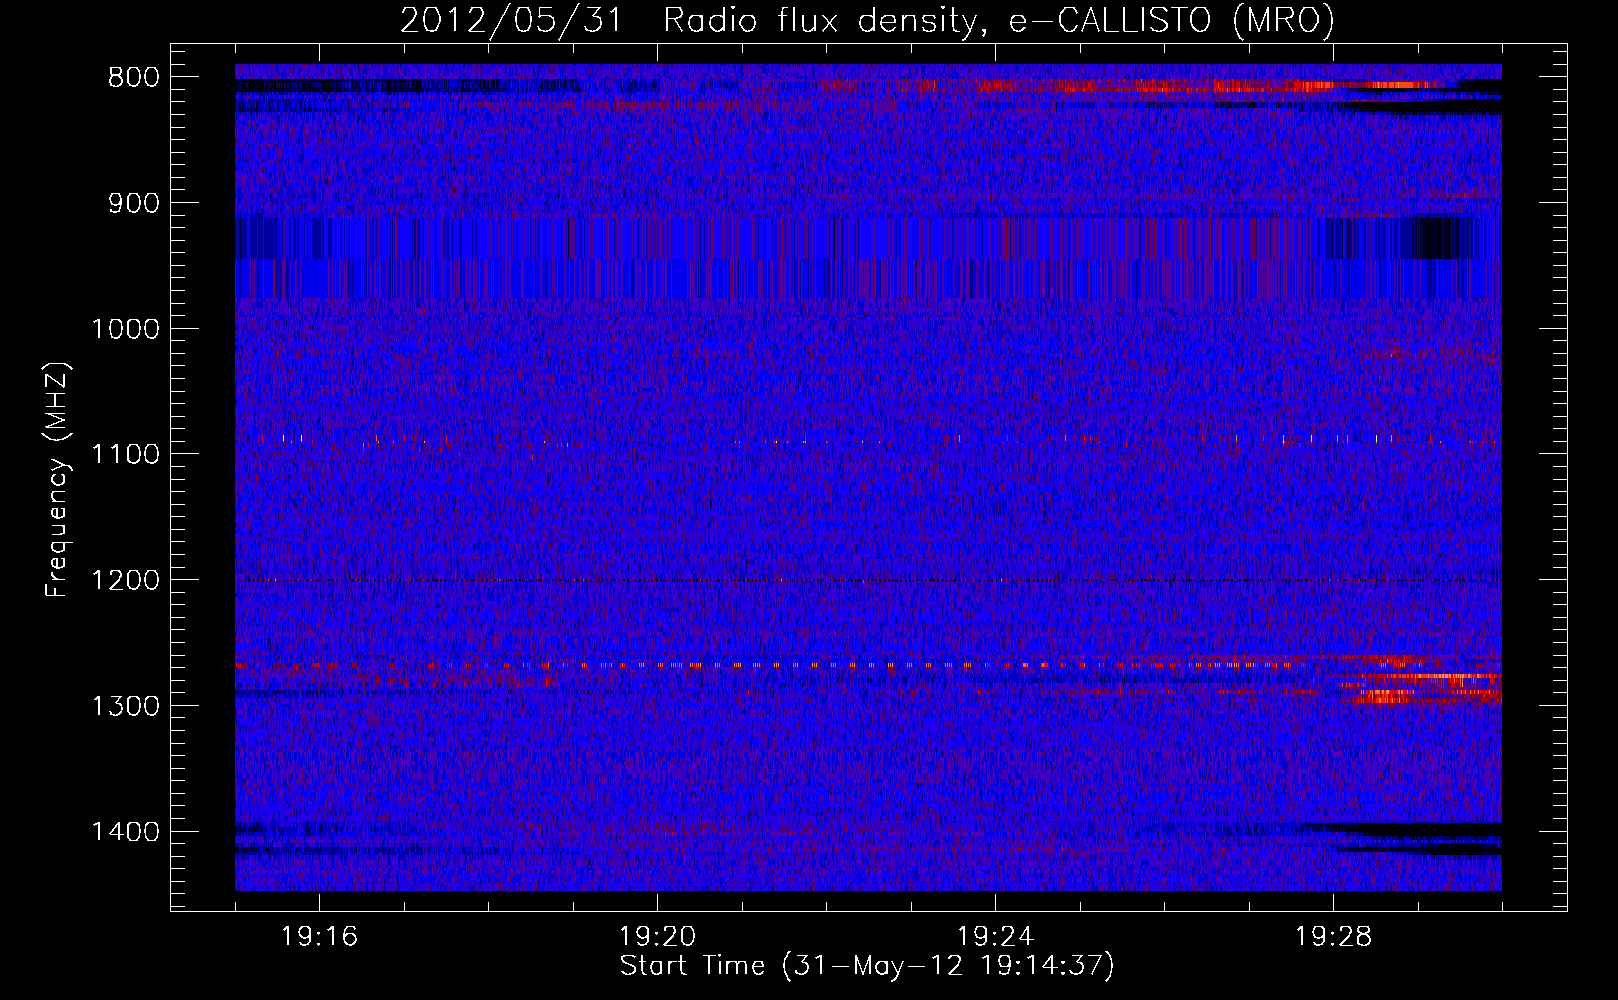Click the 1400 frequency axis label

125,832
